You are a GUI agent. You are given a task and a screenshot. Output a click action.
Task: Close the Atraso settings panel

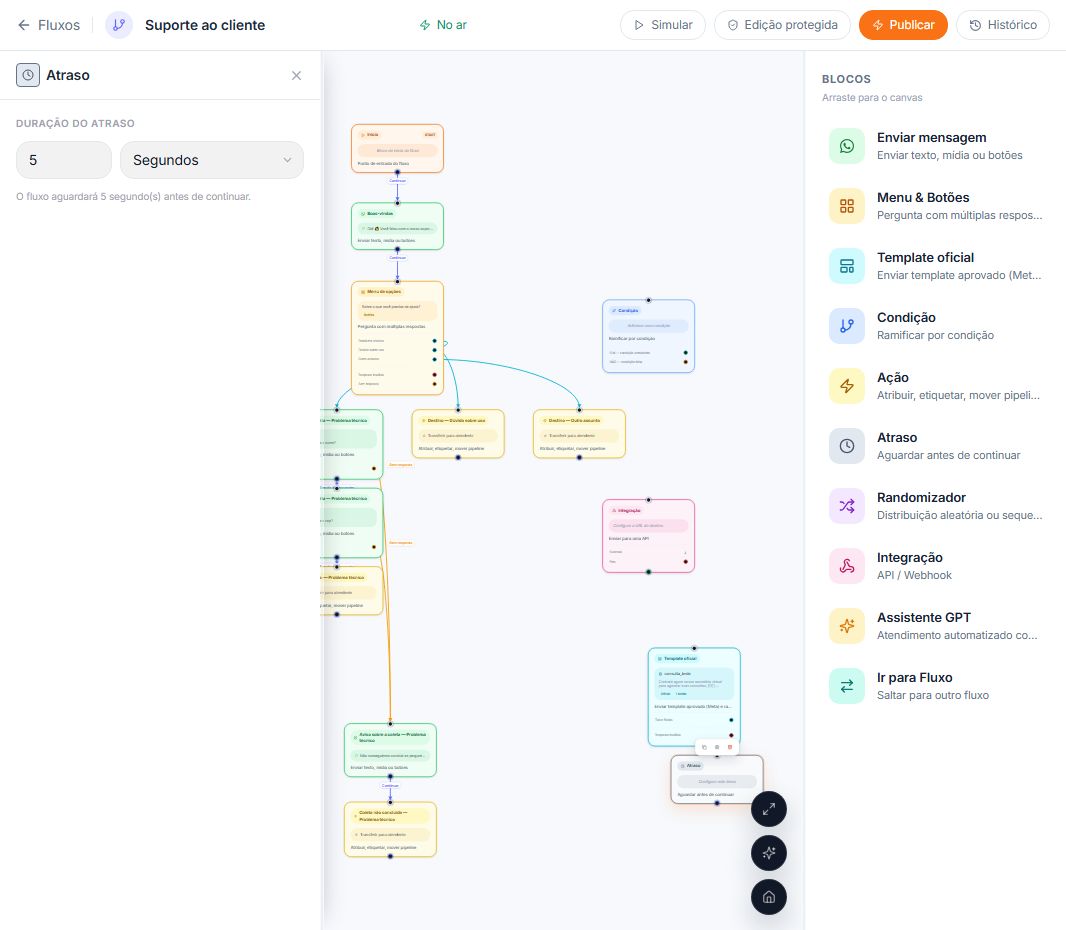click(296, 75)
